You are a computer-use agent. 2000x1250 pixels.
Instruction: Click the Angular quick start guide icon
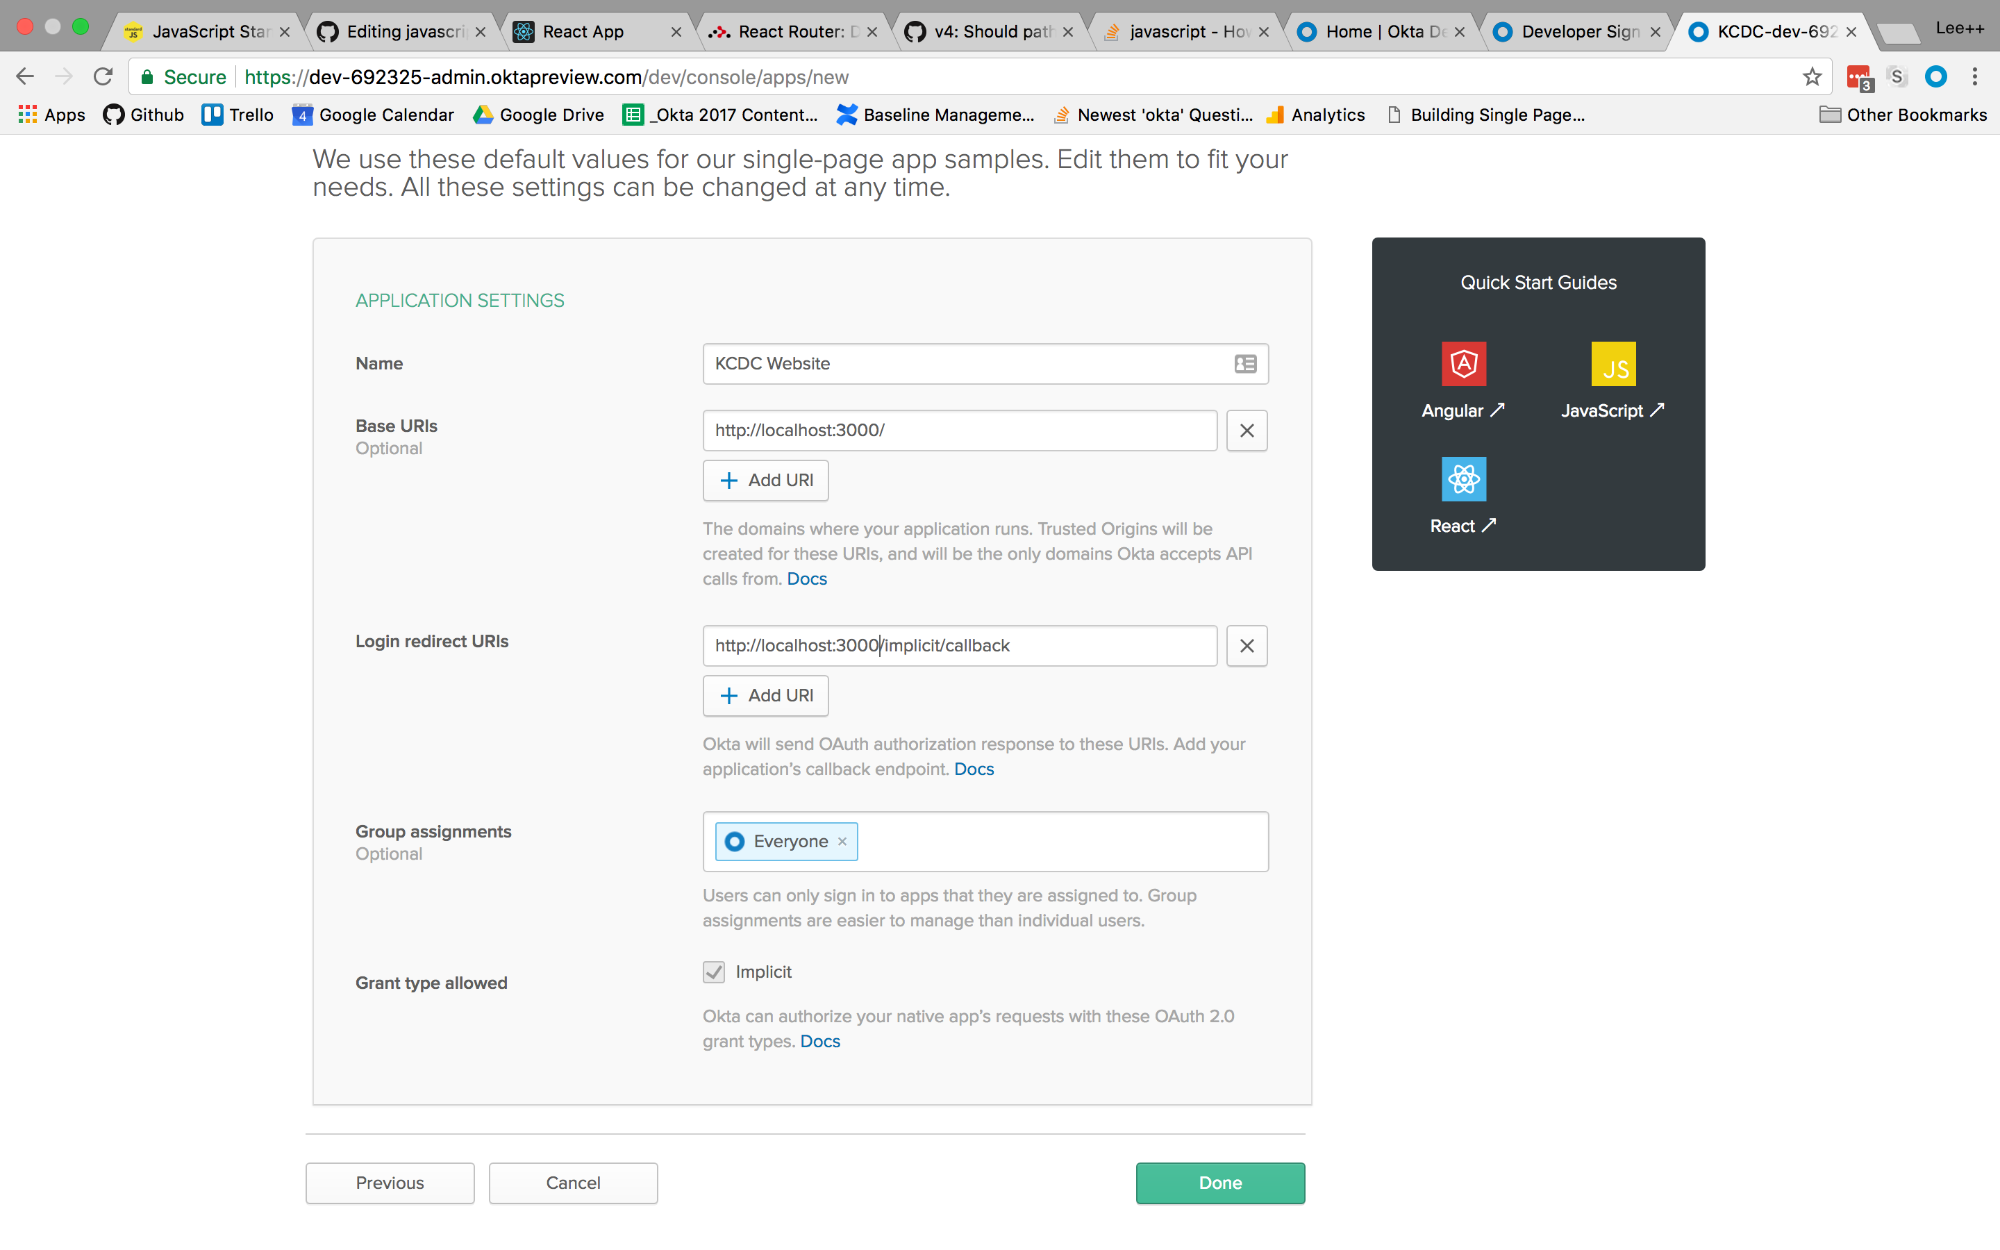pyautogui.click(x=1463, y=364)
